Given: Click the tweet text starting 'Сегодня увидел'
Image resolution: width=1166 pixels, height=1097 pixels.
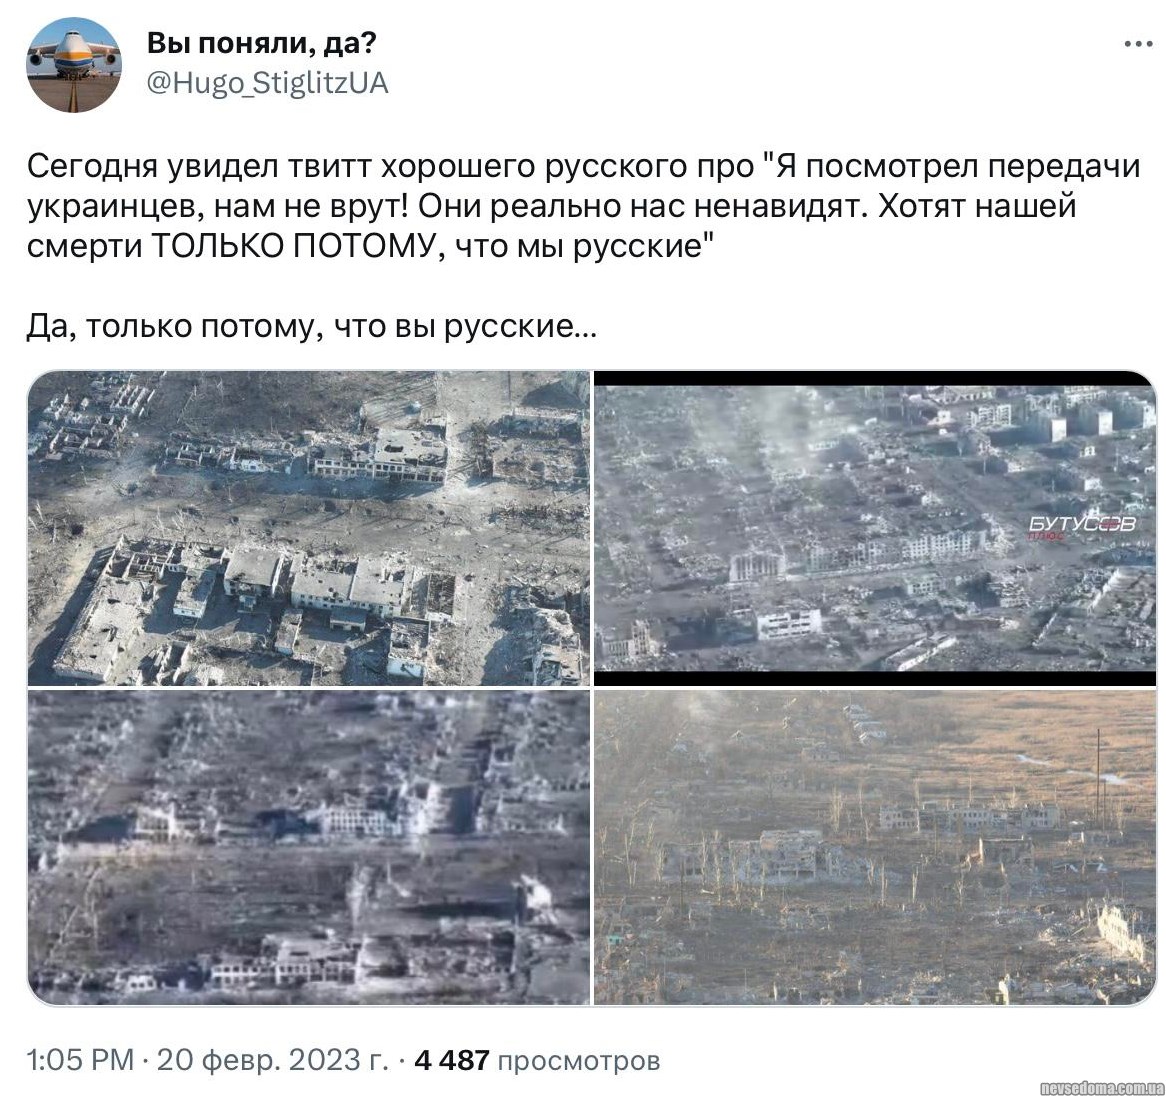Looking at the screenshot, I should [x=584, y=206].
